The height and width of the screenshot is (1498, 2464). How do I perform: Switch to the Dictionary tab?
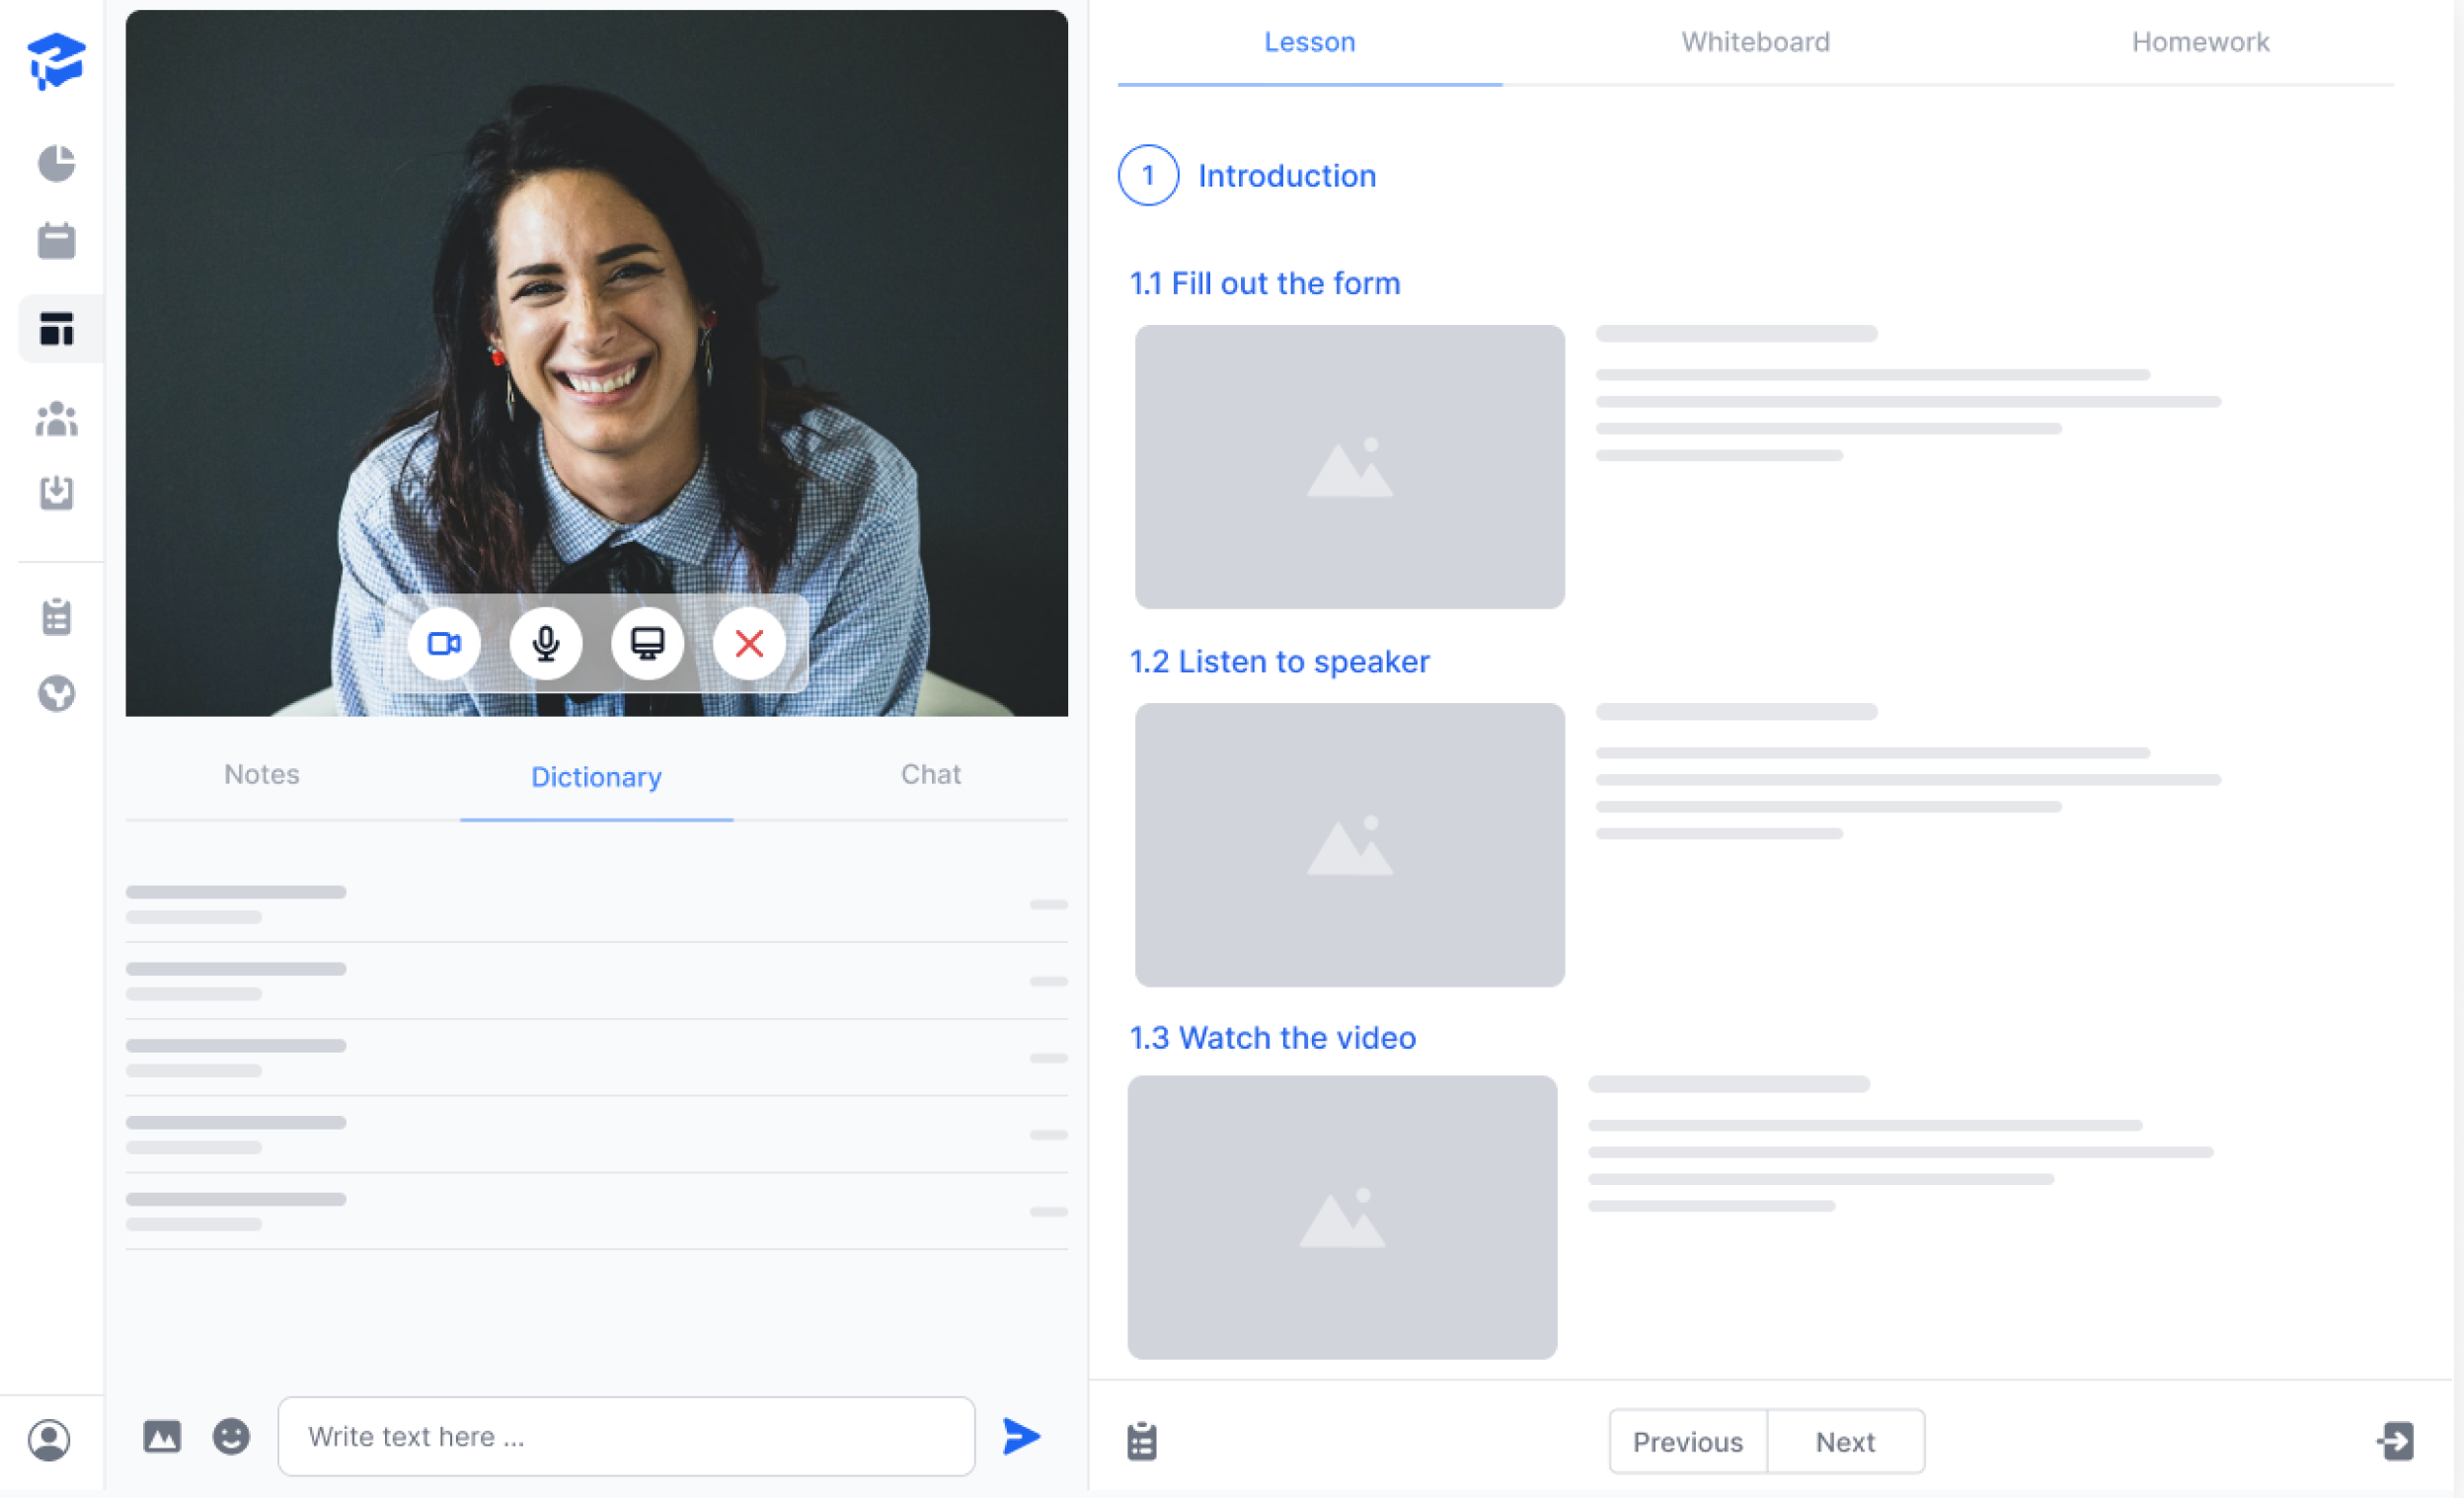[596, 777]
